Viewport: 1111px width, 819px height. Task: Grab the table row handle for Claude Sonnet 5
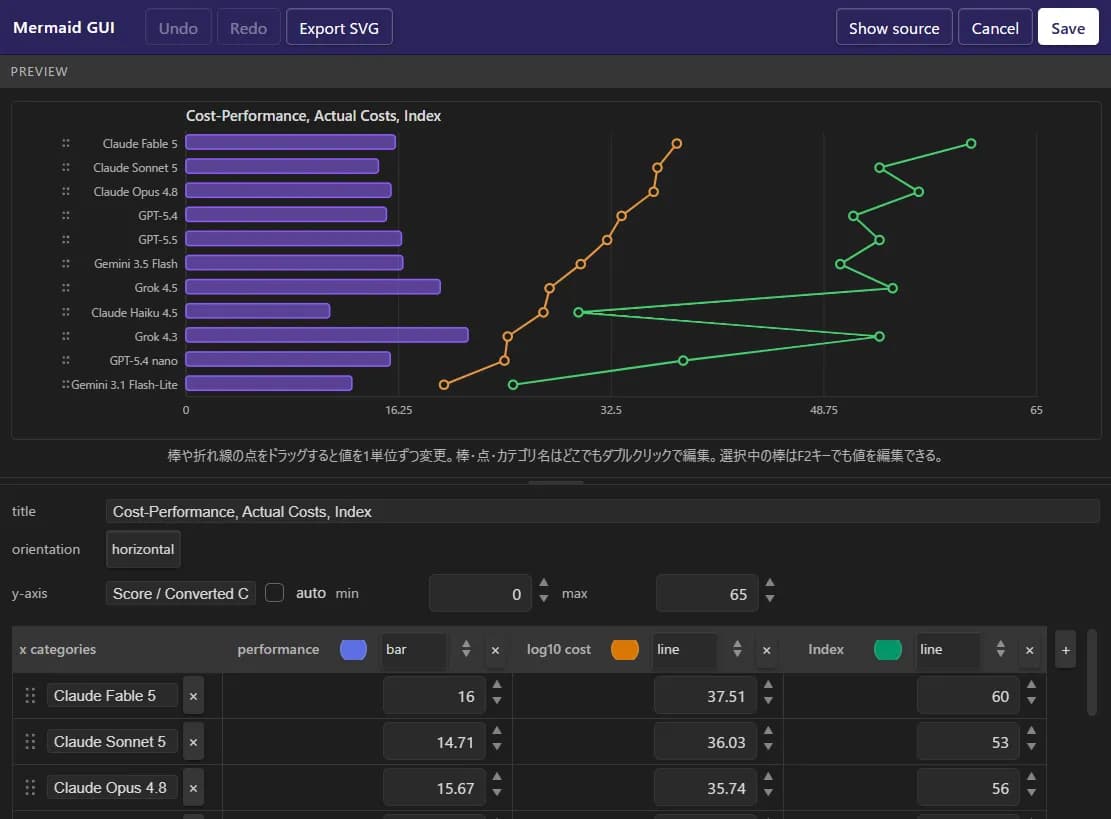click(x=30, y=742)
